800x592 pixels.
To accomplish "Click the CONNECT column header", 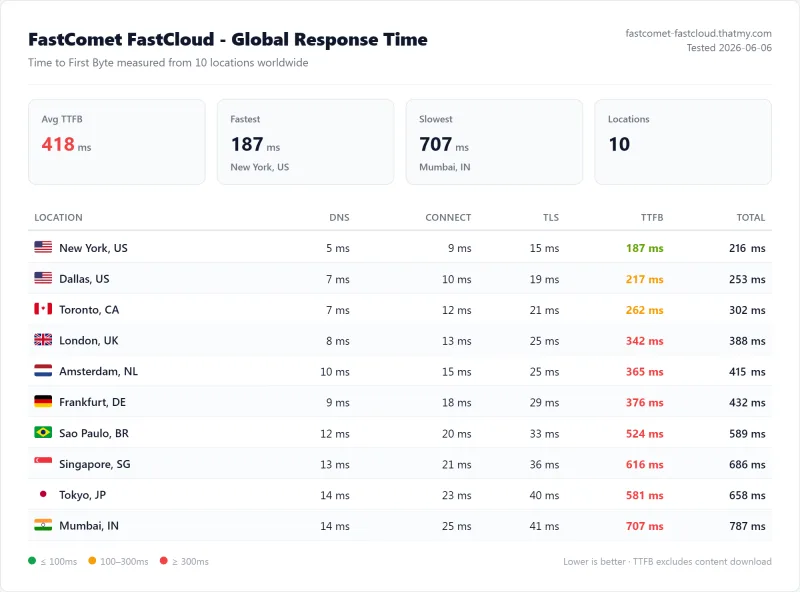I will [x=448, y=217].
